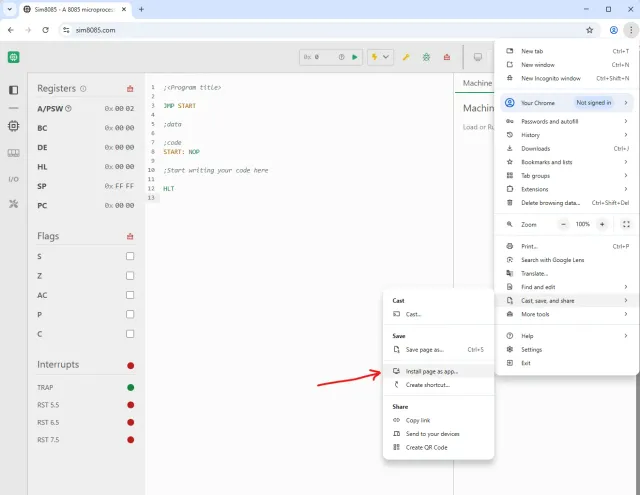This screenshot has height=495, width=640.
Task: Choose Save page as option
Action: [439, 350]
